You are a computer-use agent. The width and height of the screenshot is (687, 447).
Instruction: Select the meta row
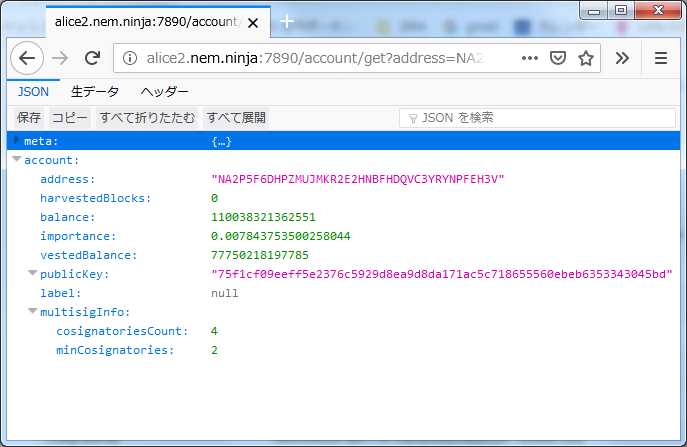[344, 141]
